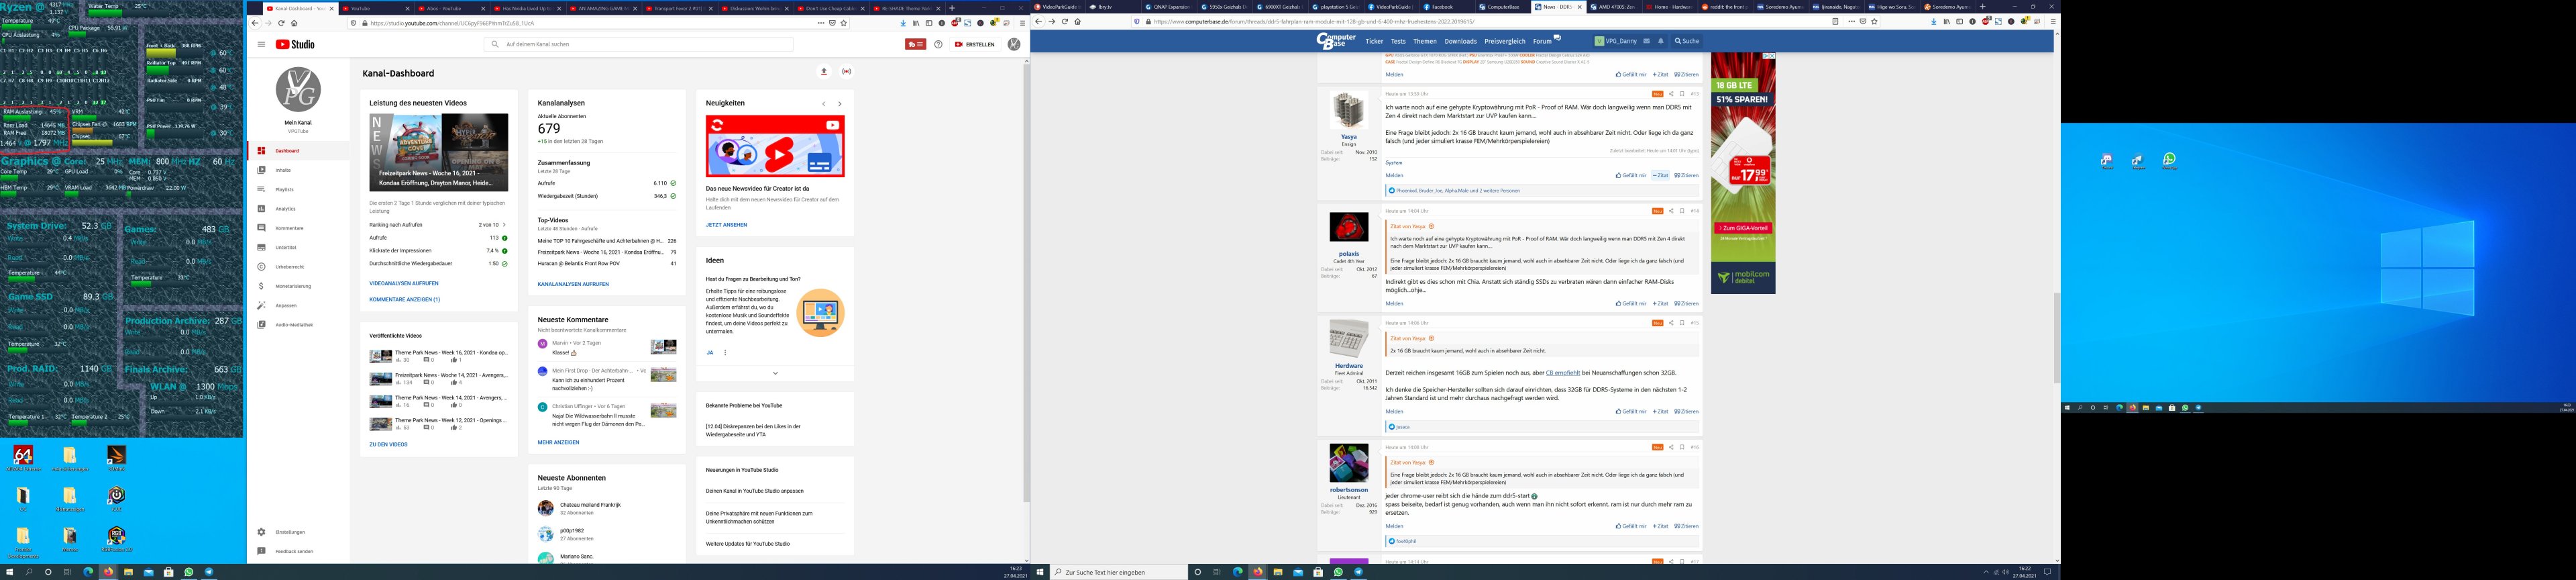The image size is (2576, 580).
Task: Expand quote from Yasya in polaxis post
Action: [x=1431, y=226]
